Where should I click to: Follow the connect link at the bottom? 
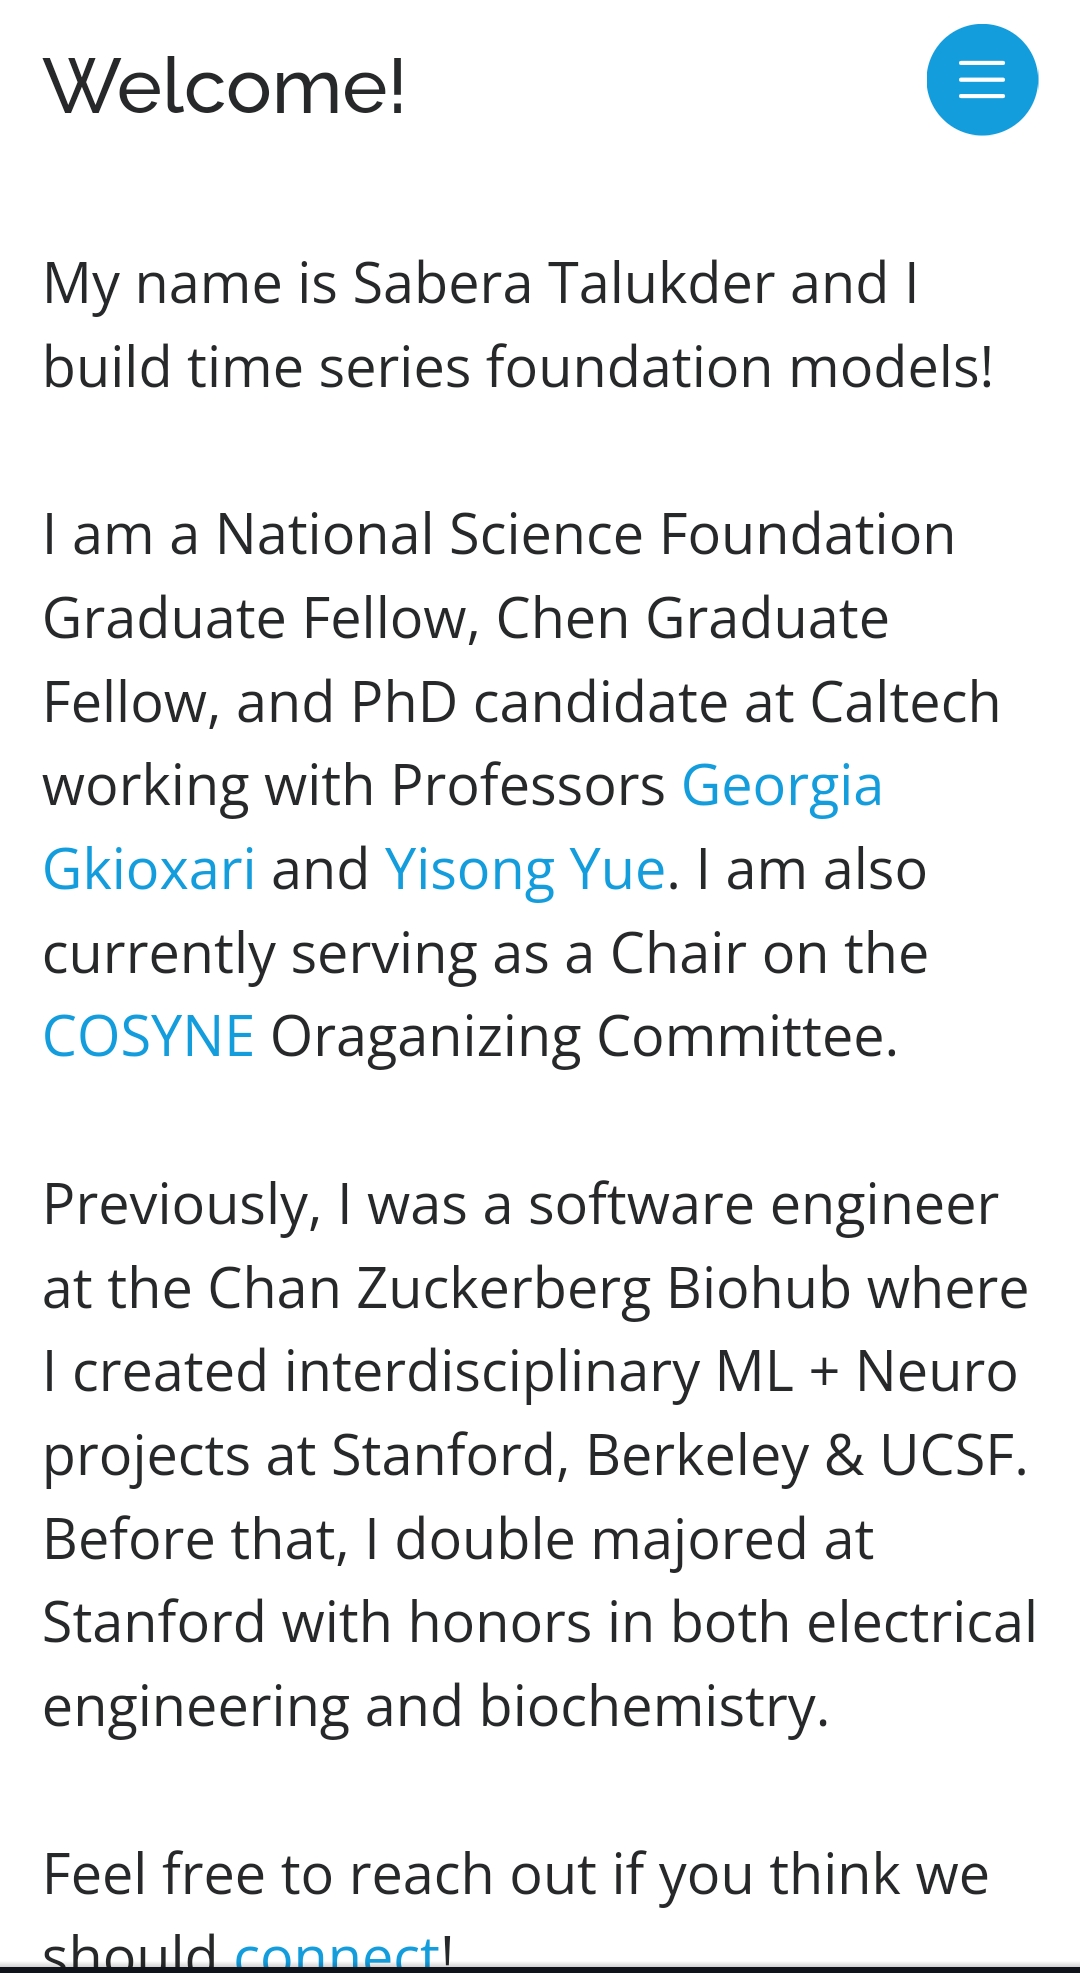[x=337, y=1950]
